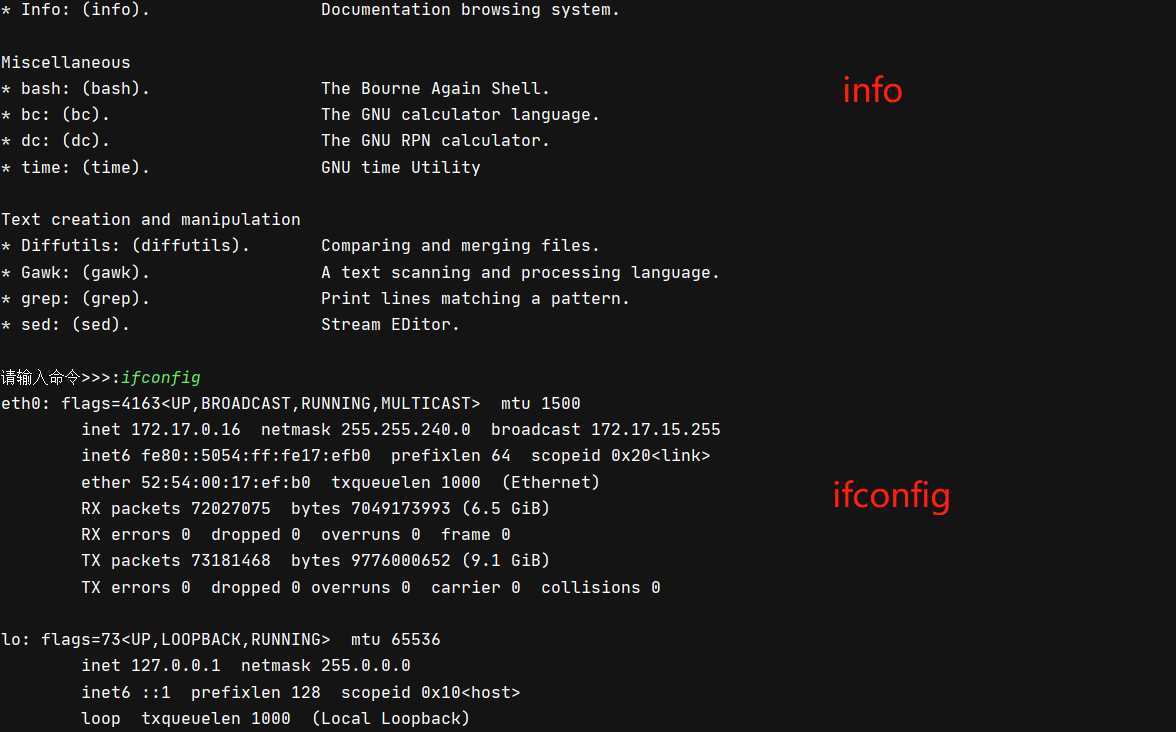Viewport: 1176px width, 732px height.
Task: Select the 'dc: (dc).' info entry
Action: coord(65,141)
